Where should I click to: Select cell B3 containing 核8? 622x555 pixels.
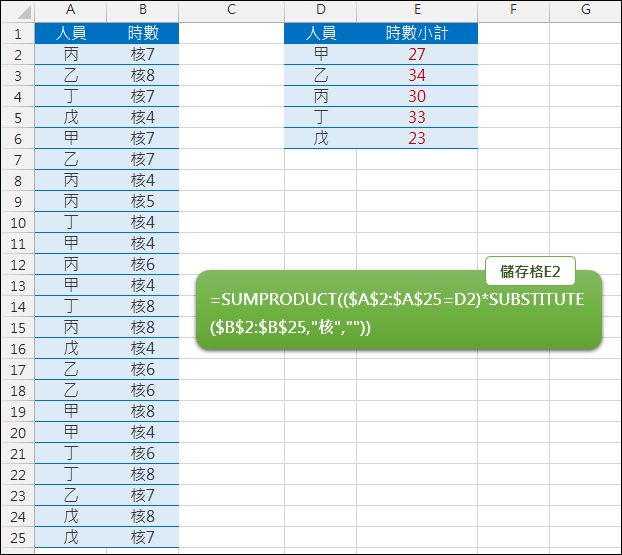pos(143,75)
